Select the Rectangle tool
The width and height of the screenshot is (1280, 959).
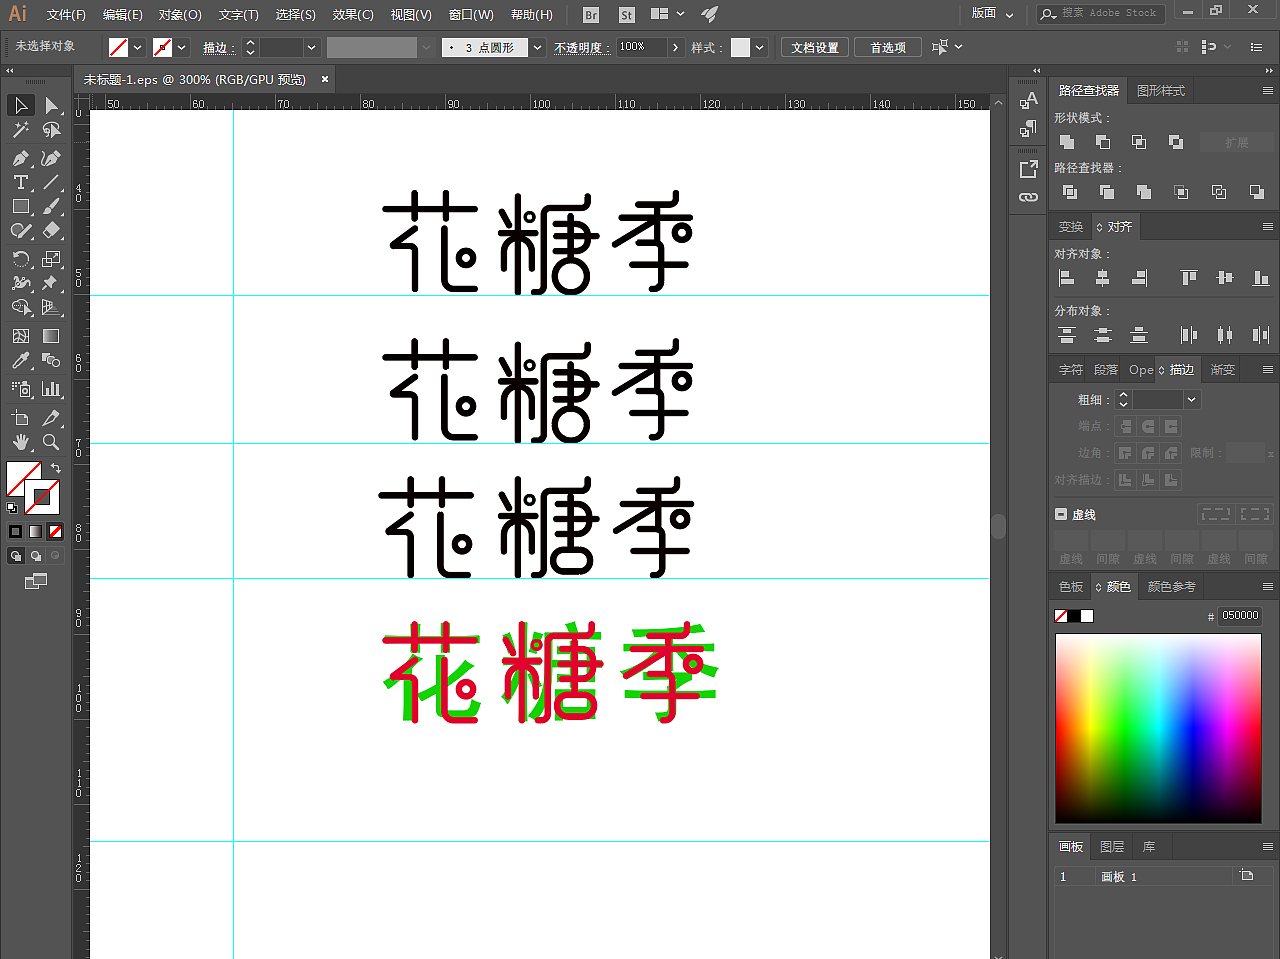[20, 206]
